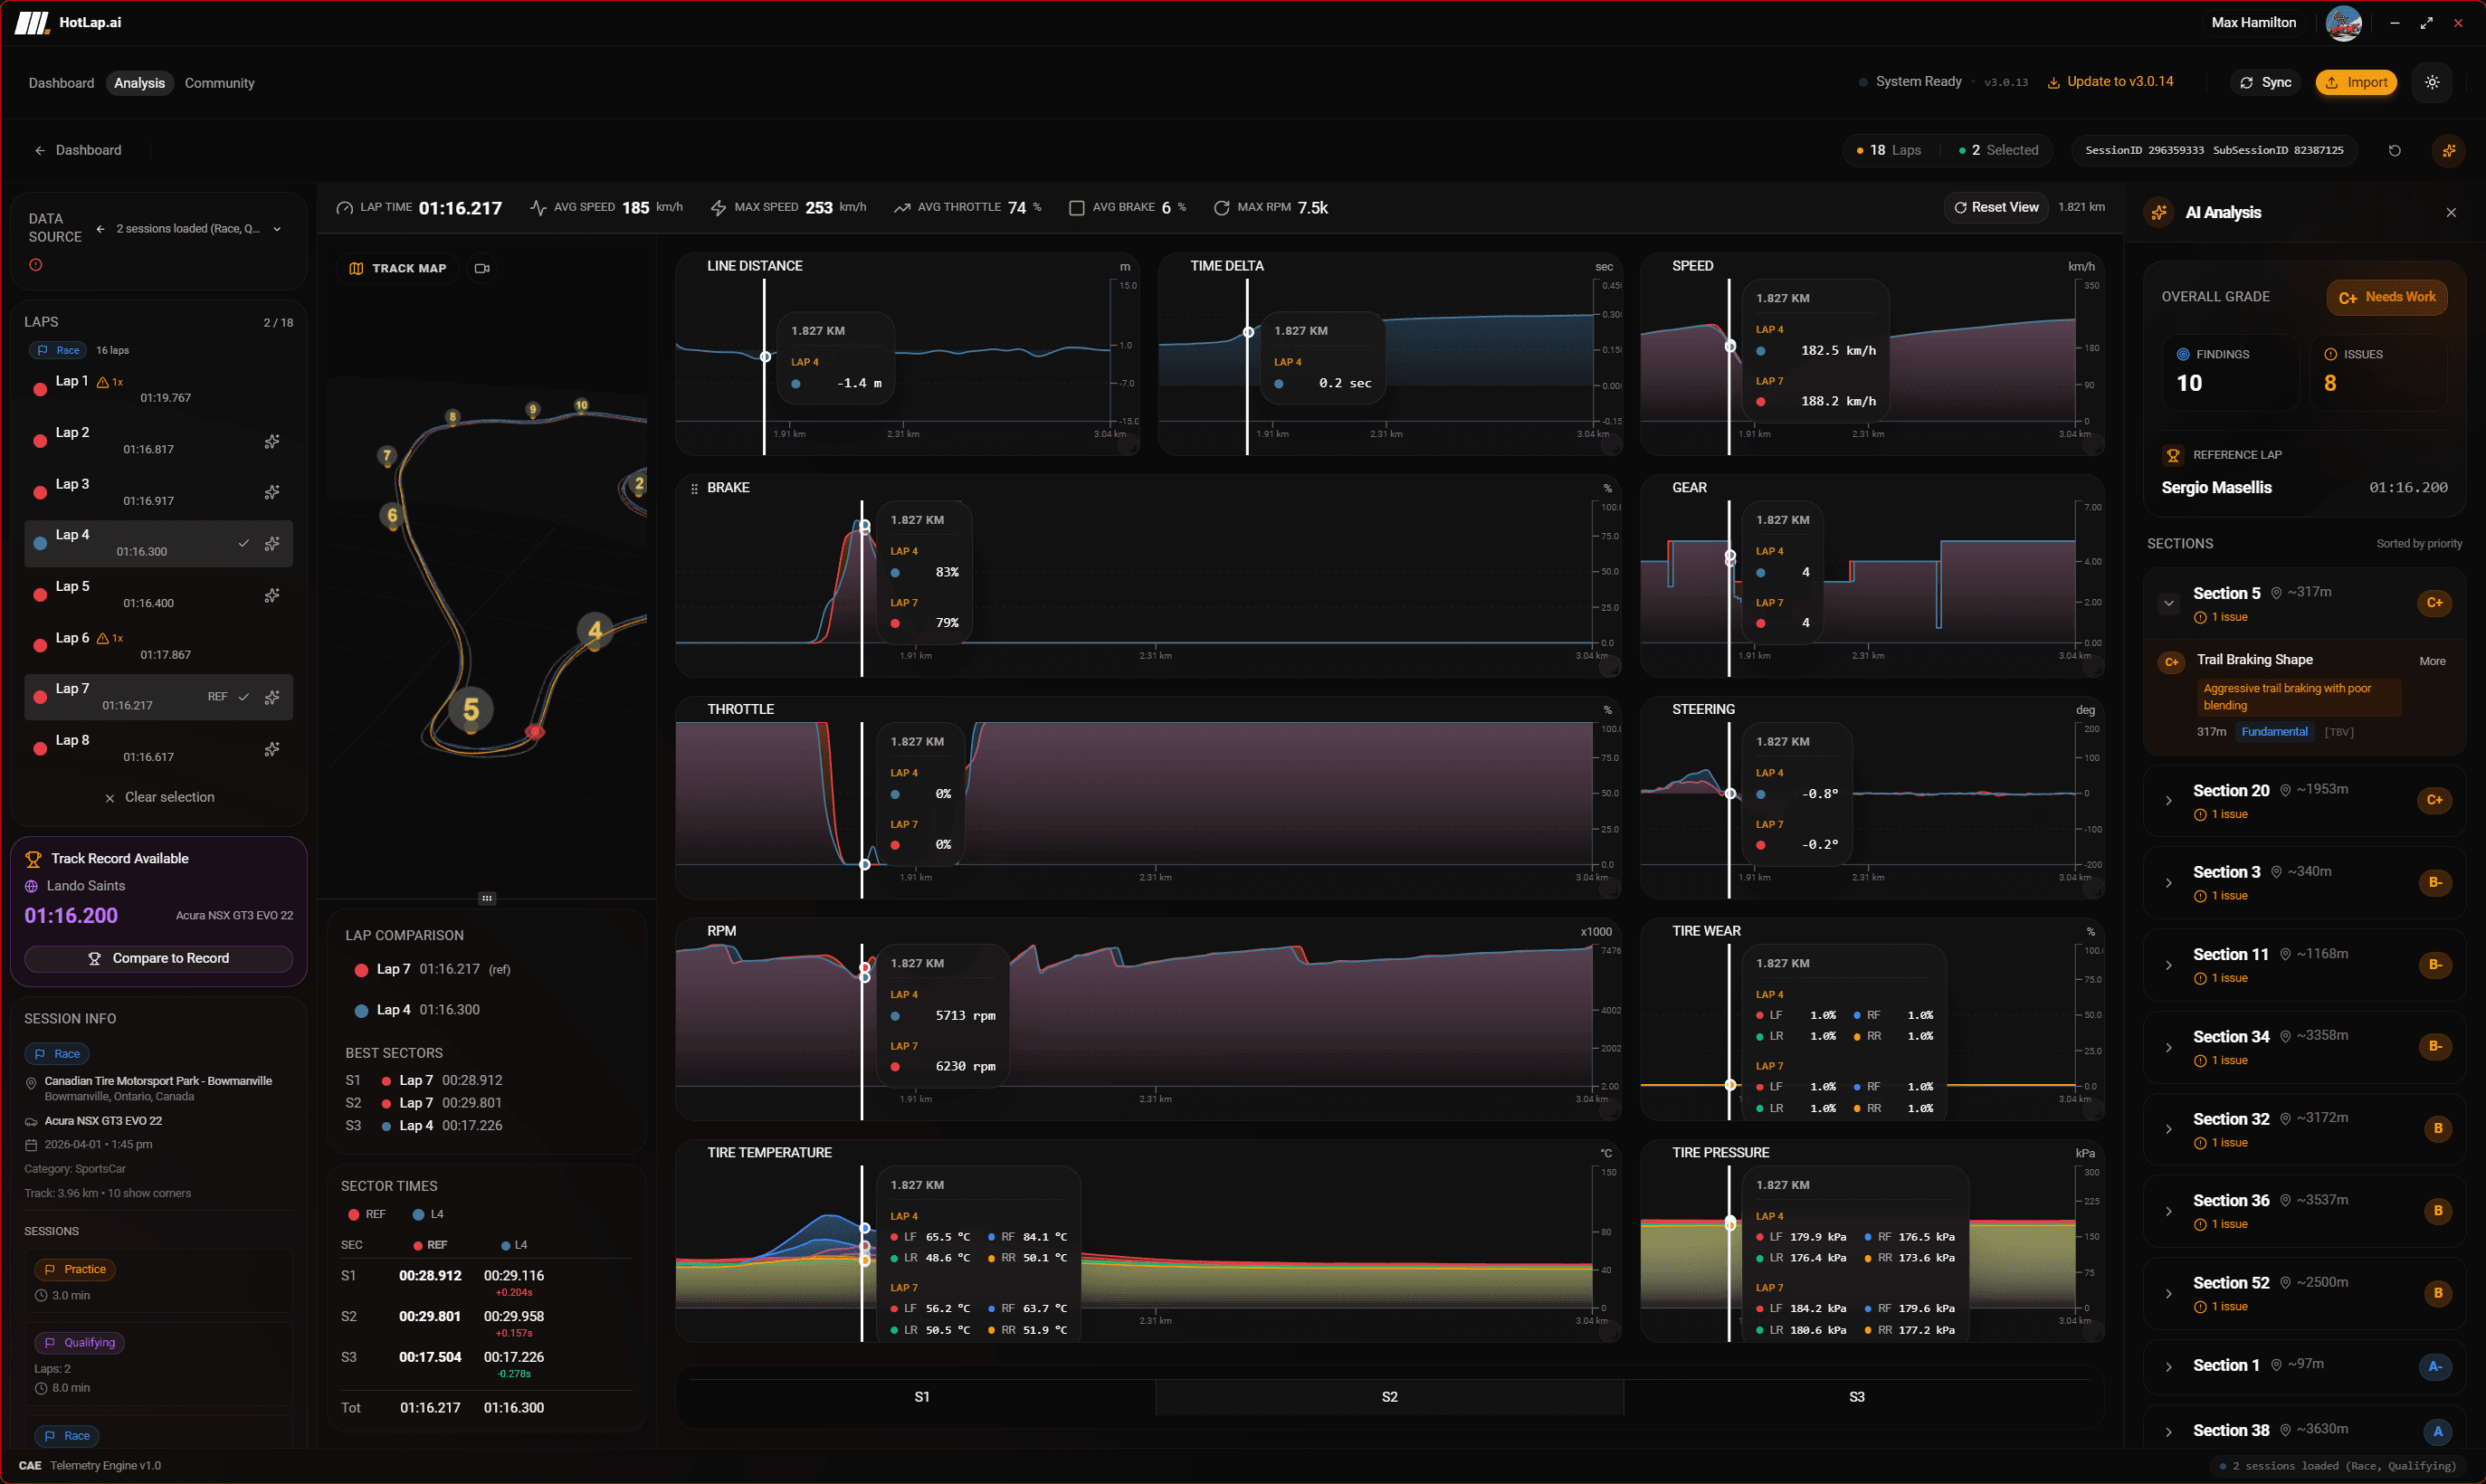Open the theme toggle icon top right
The height and width of the screenshot is (1484, 2486).
(x=2433, y=82)
